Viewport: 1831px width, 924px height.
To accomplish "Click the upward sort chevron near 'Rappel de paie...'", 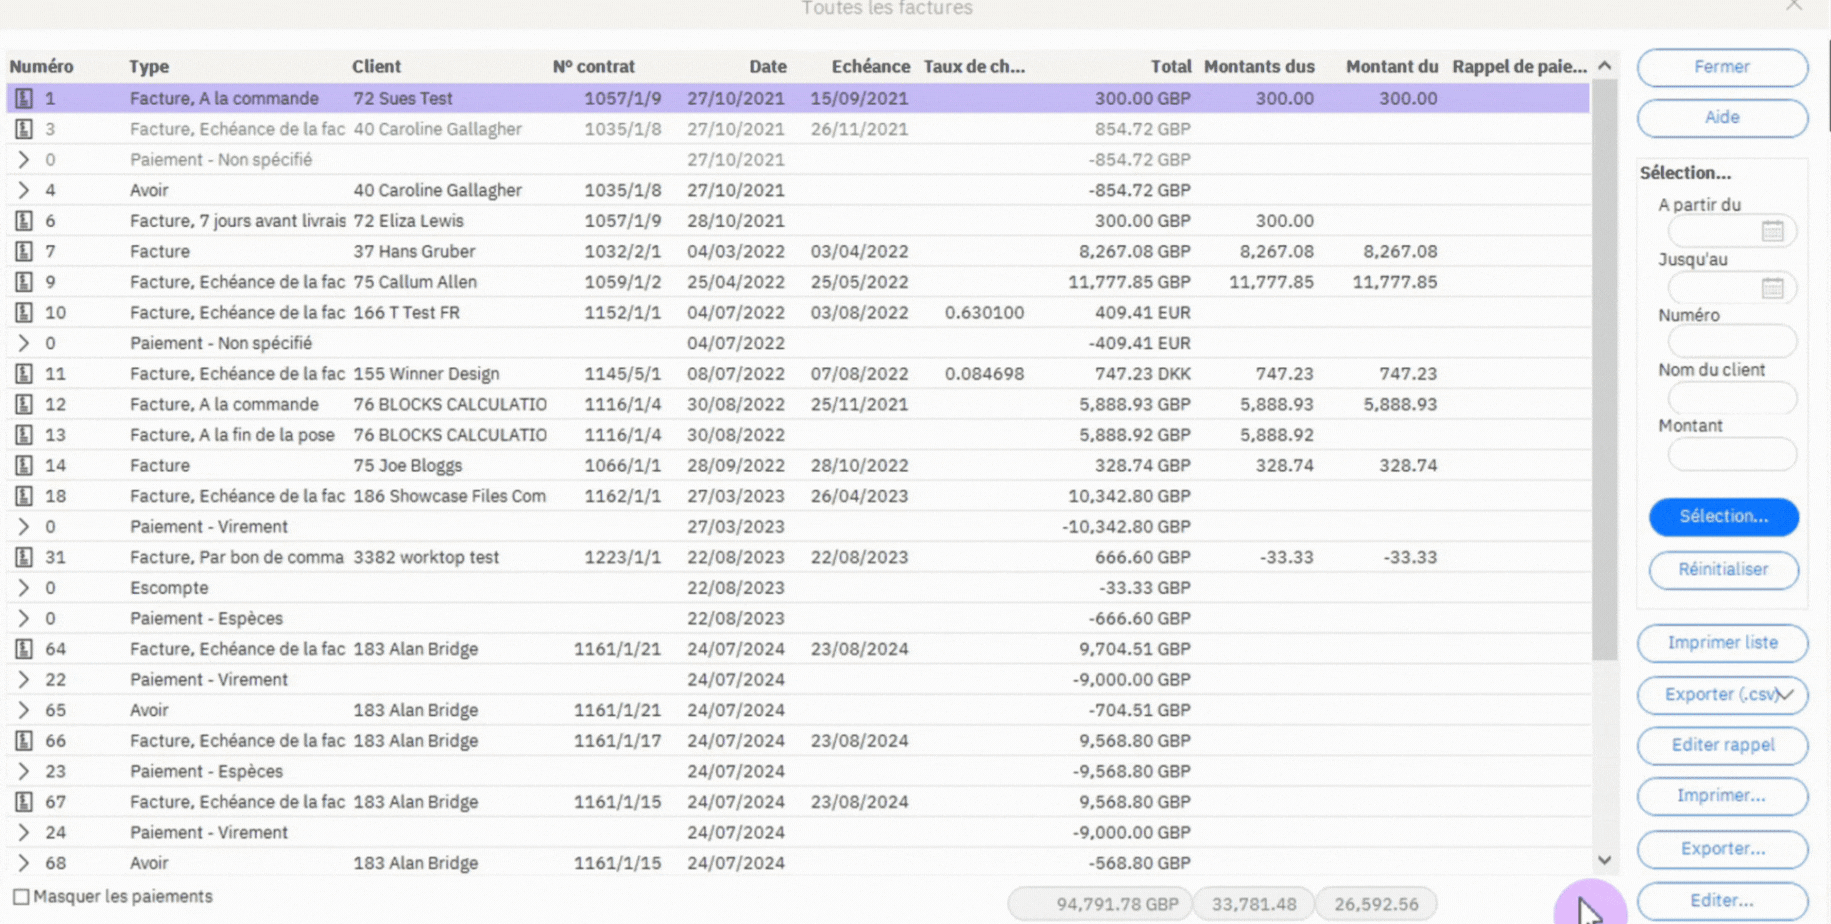I will click(1604, 63).
